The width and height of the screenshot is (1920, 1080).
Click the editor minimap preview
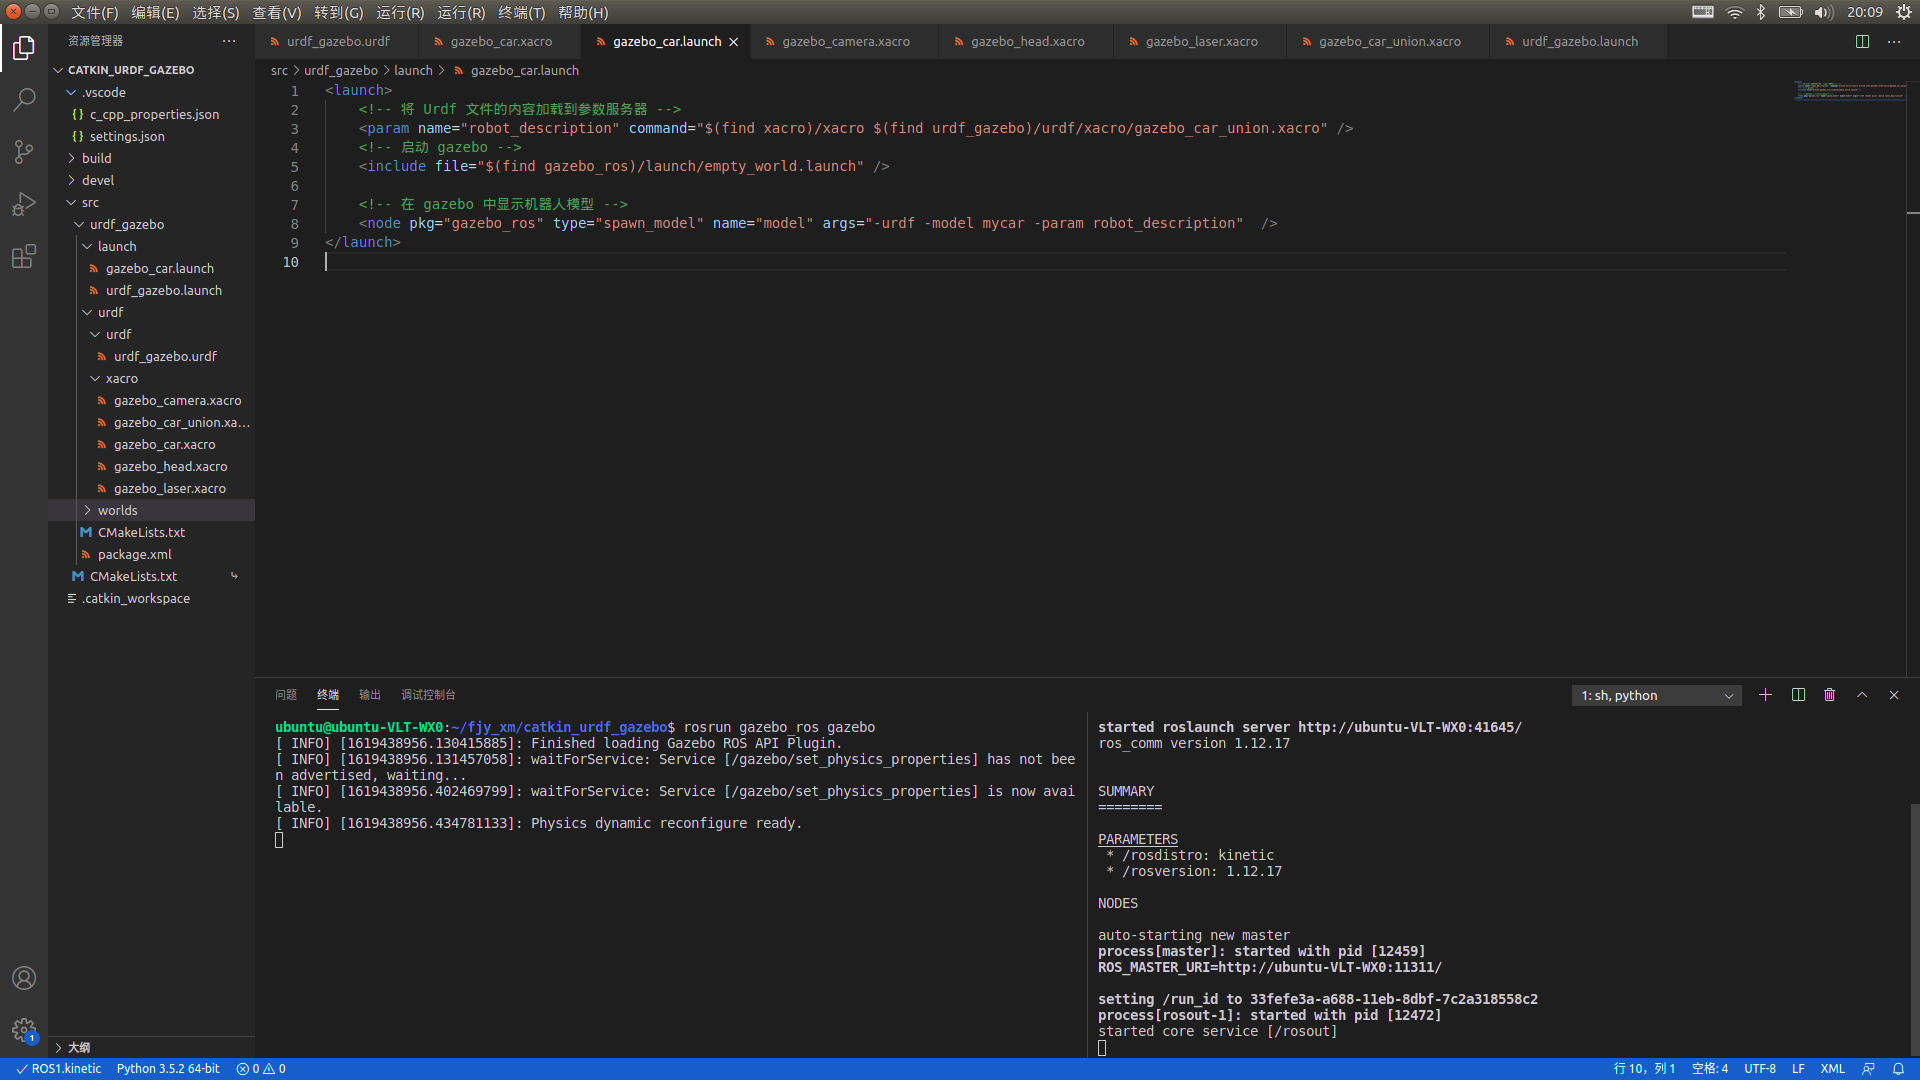coord(1848,90)
